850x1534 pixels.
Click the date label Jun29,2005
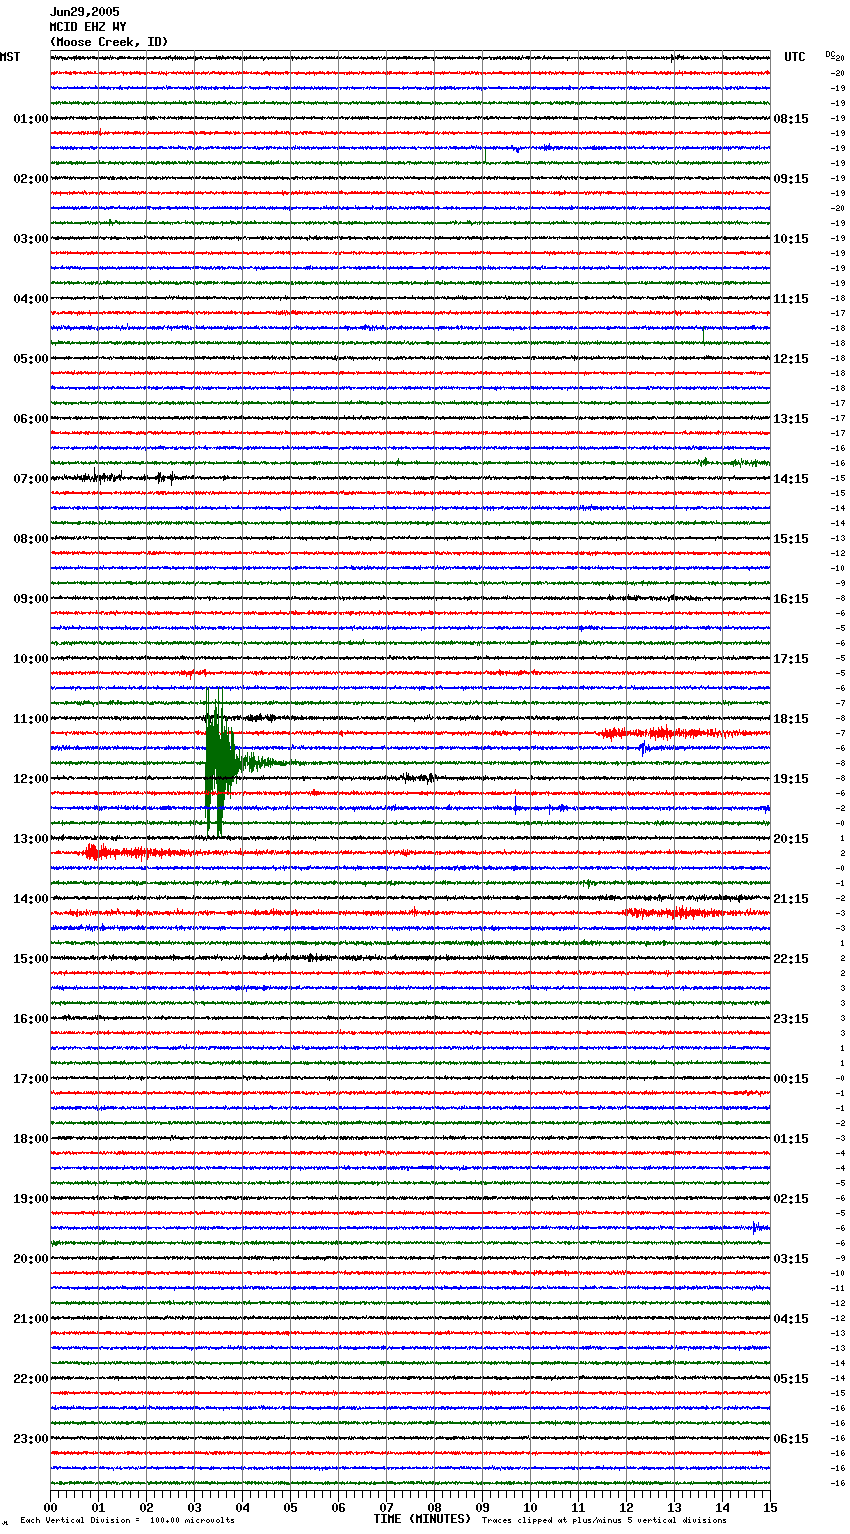(x=85, y=12)
